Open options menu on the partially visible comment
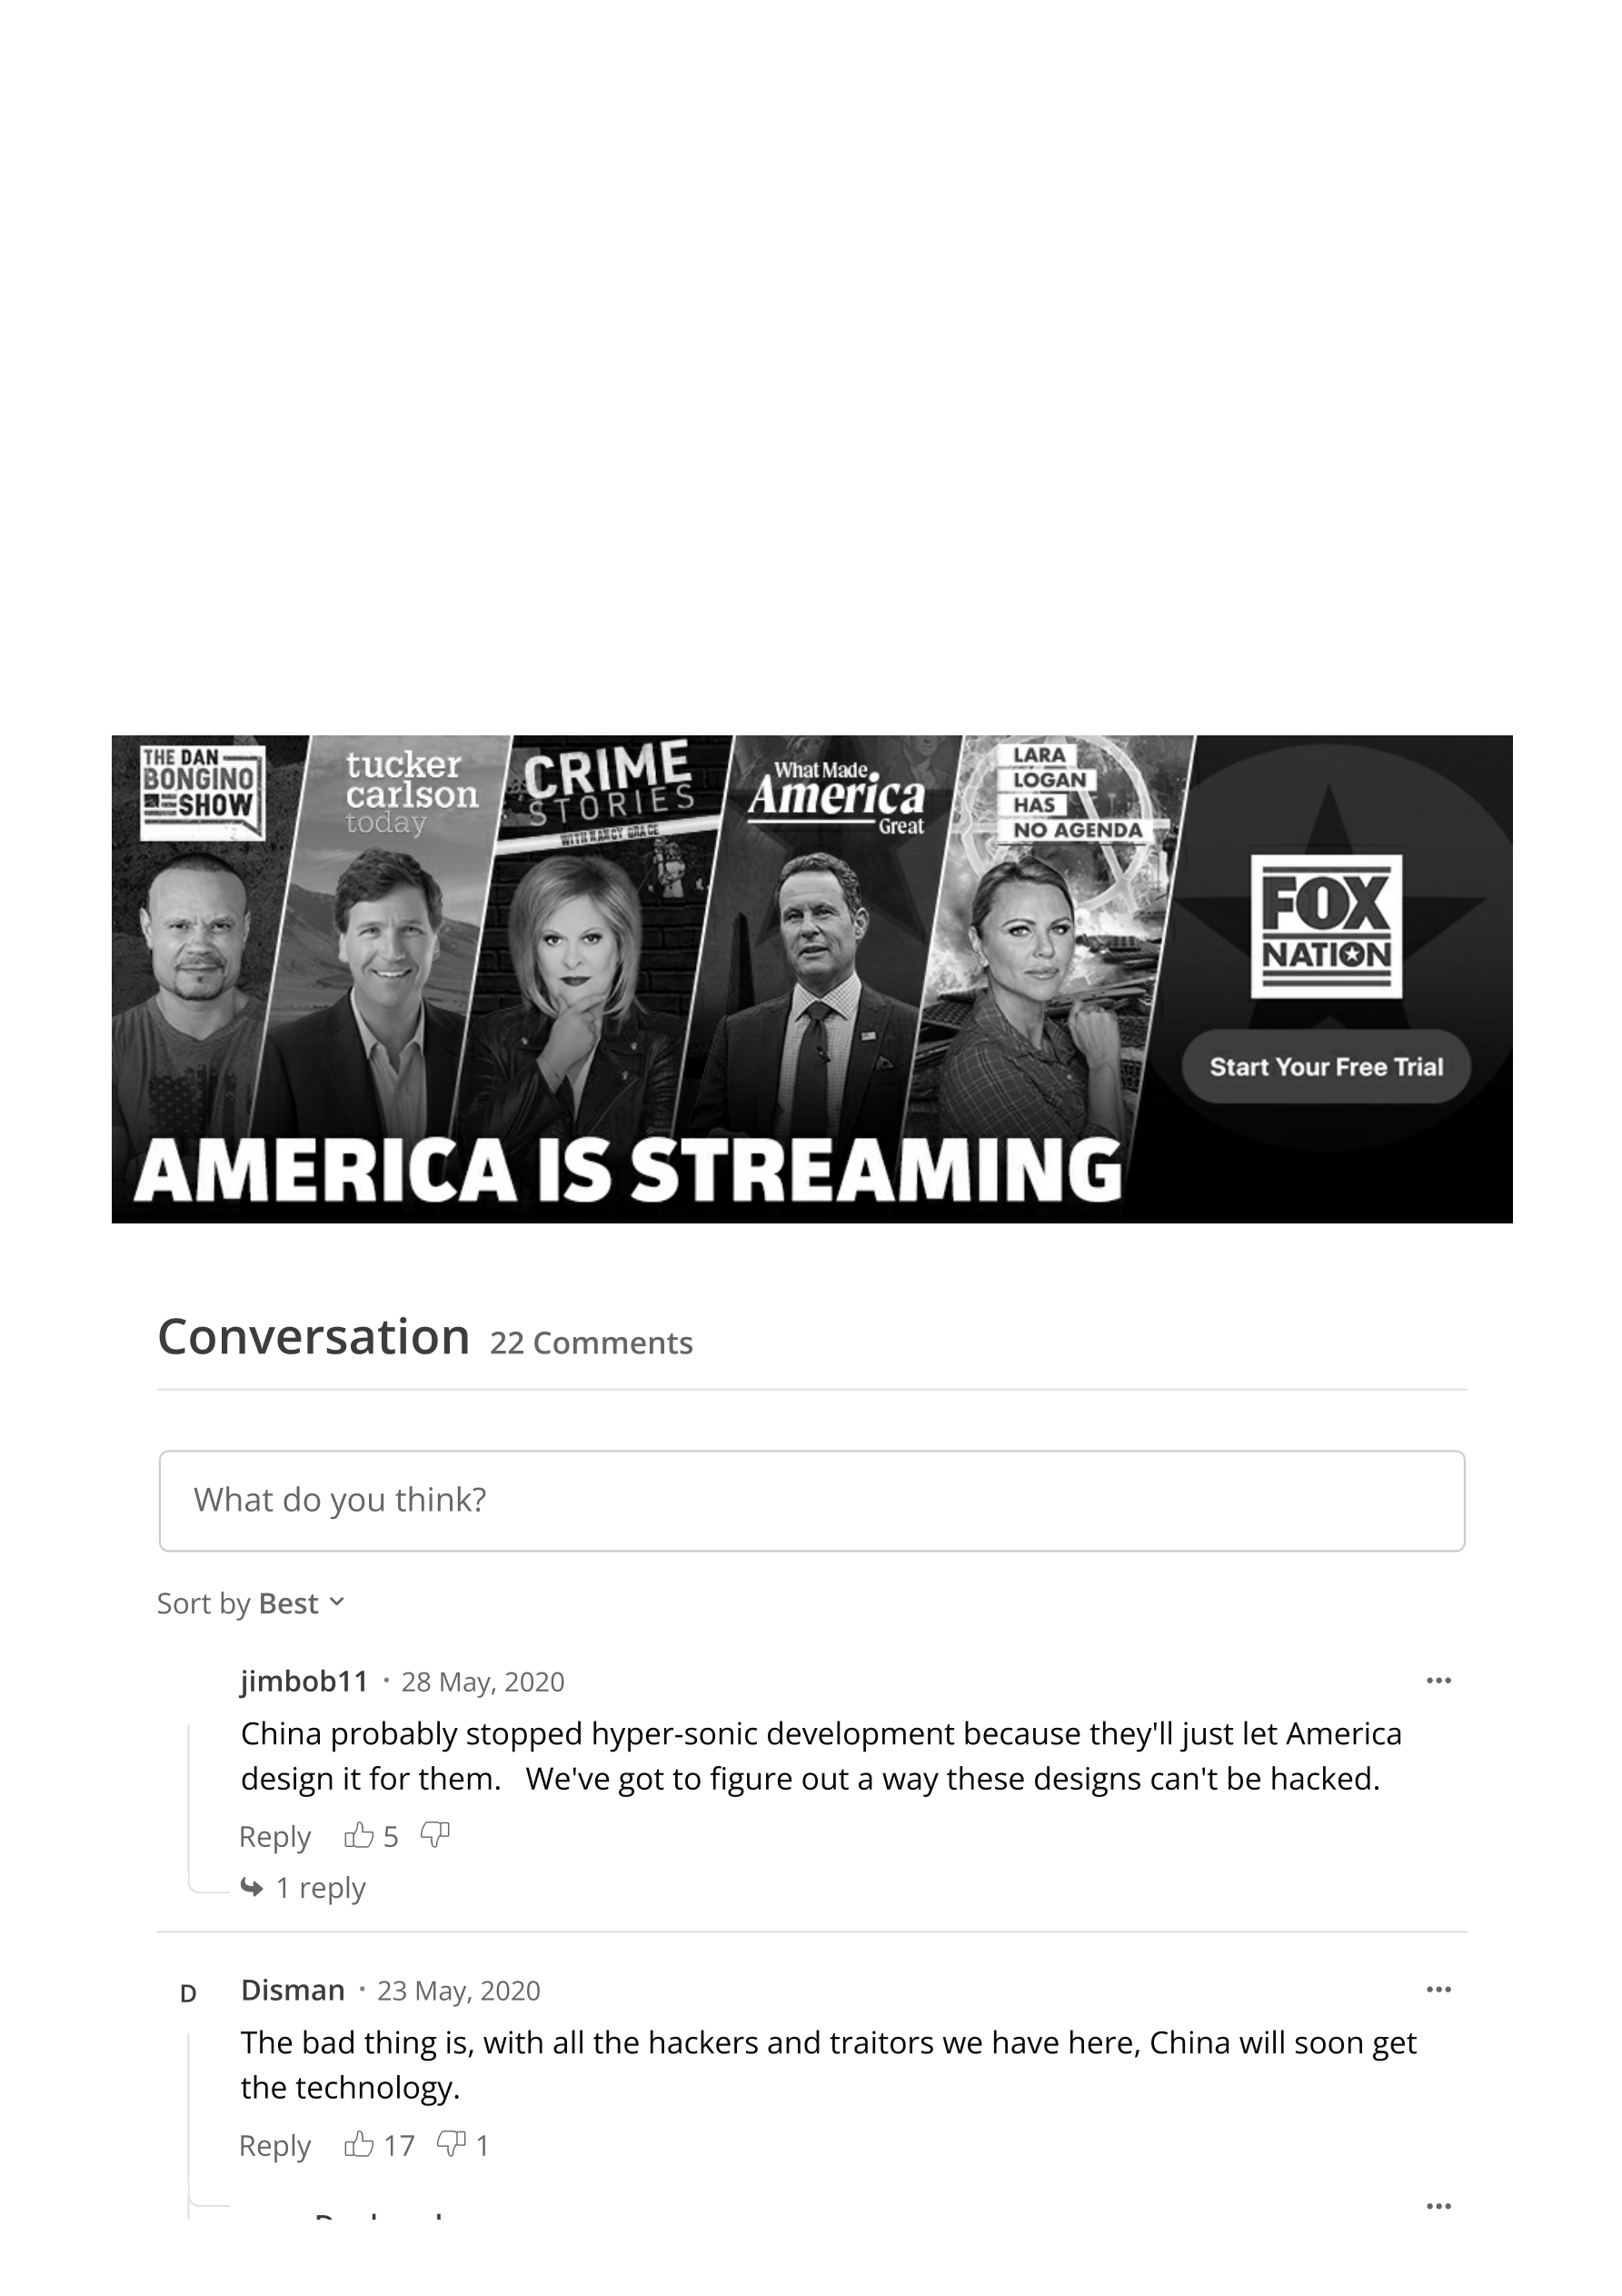The height and width of the screenshot is (2296, 1622). pos(1438,2206)
